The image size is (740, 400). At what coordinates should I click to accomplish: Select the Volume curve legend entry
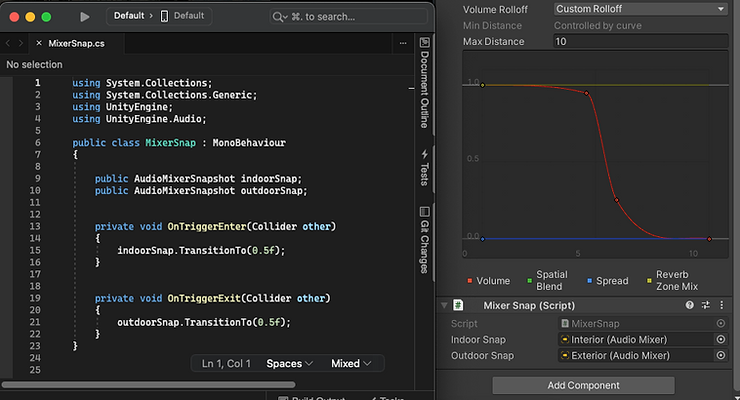pos(488,281)
